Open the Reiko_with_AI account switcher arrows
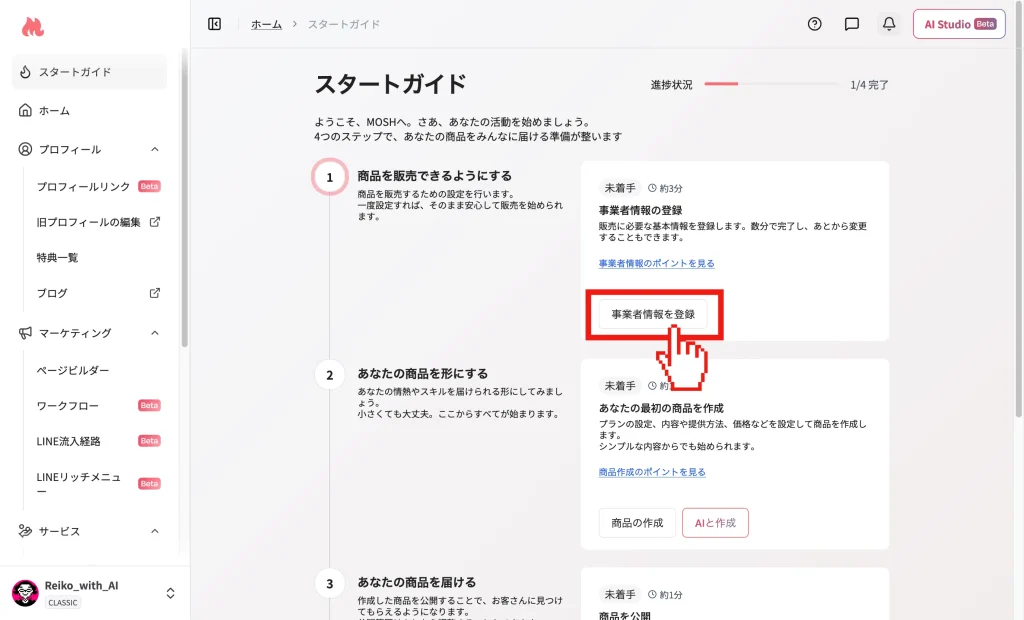This screenshot has width=1024, height=620. 170,593
